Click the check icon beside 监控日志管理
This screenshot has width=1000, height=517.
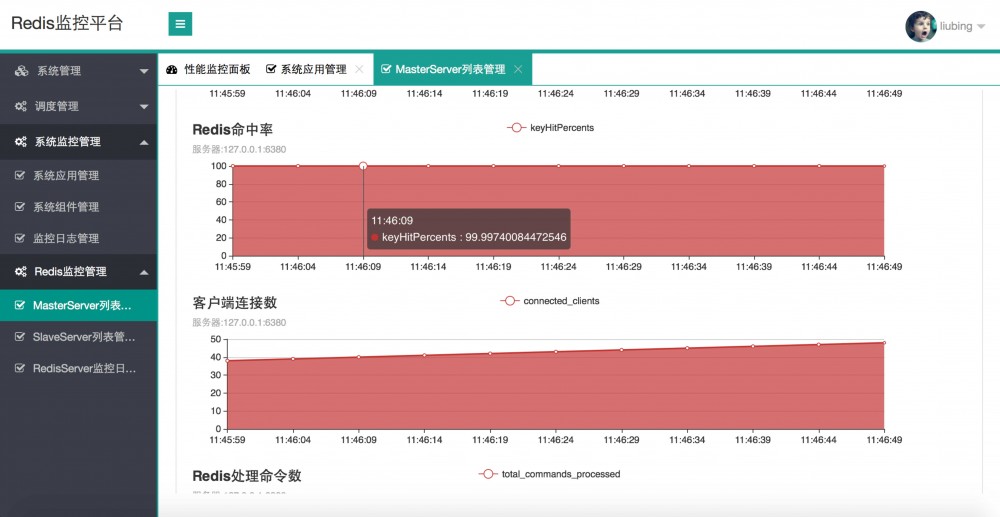tap(20, 238)
